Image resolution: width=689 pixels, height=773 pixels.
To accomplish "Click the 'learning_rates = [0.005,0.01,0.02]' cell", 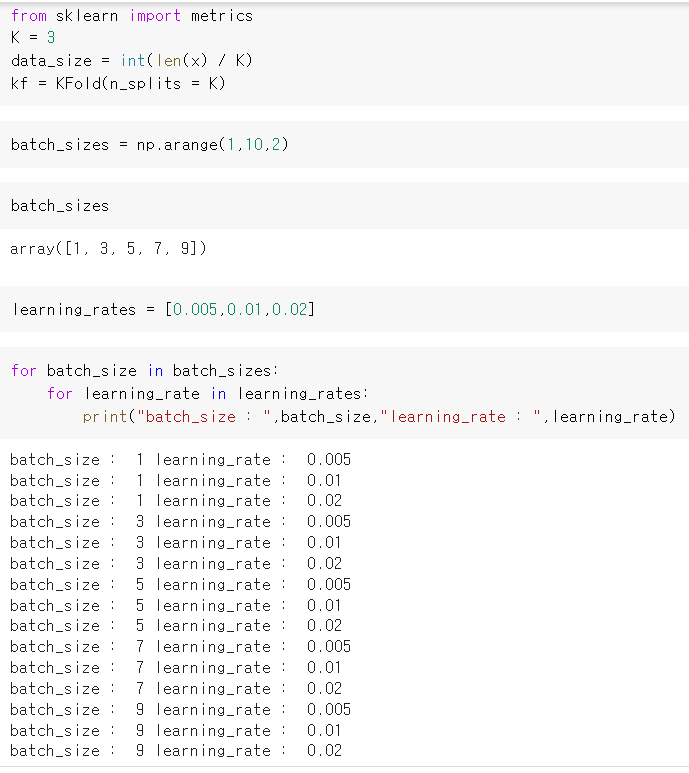I will pos(344,309).
